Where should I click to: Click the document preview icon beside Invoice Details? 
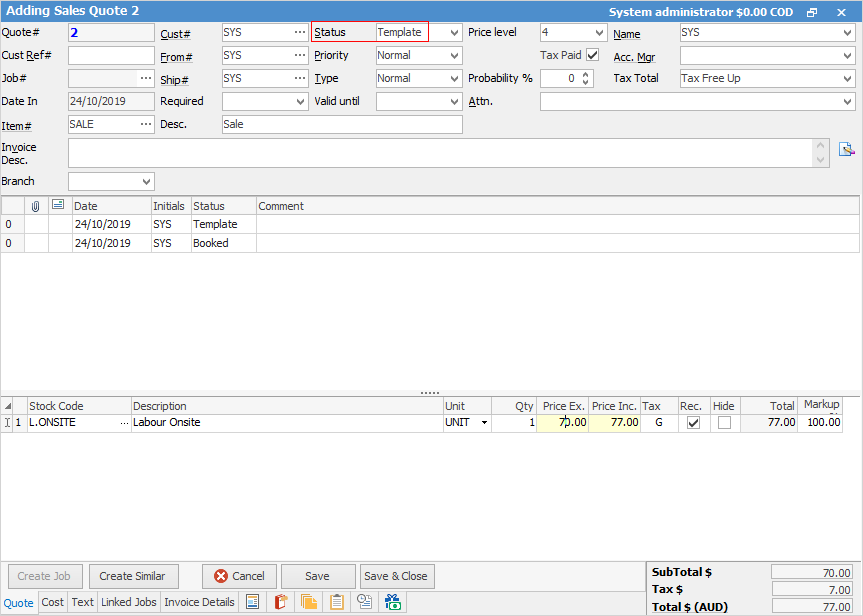click(253, 602)
